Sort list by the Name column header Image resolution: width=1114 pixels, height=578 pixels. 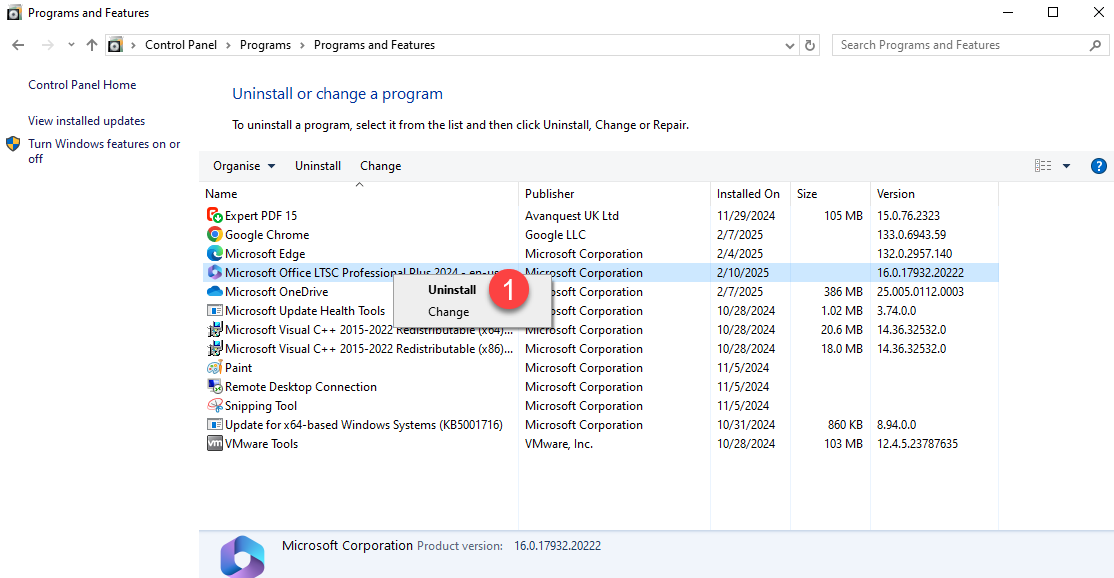tap(359, 194)
